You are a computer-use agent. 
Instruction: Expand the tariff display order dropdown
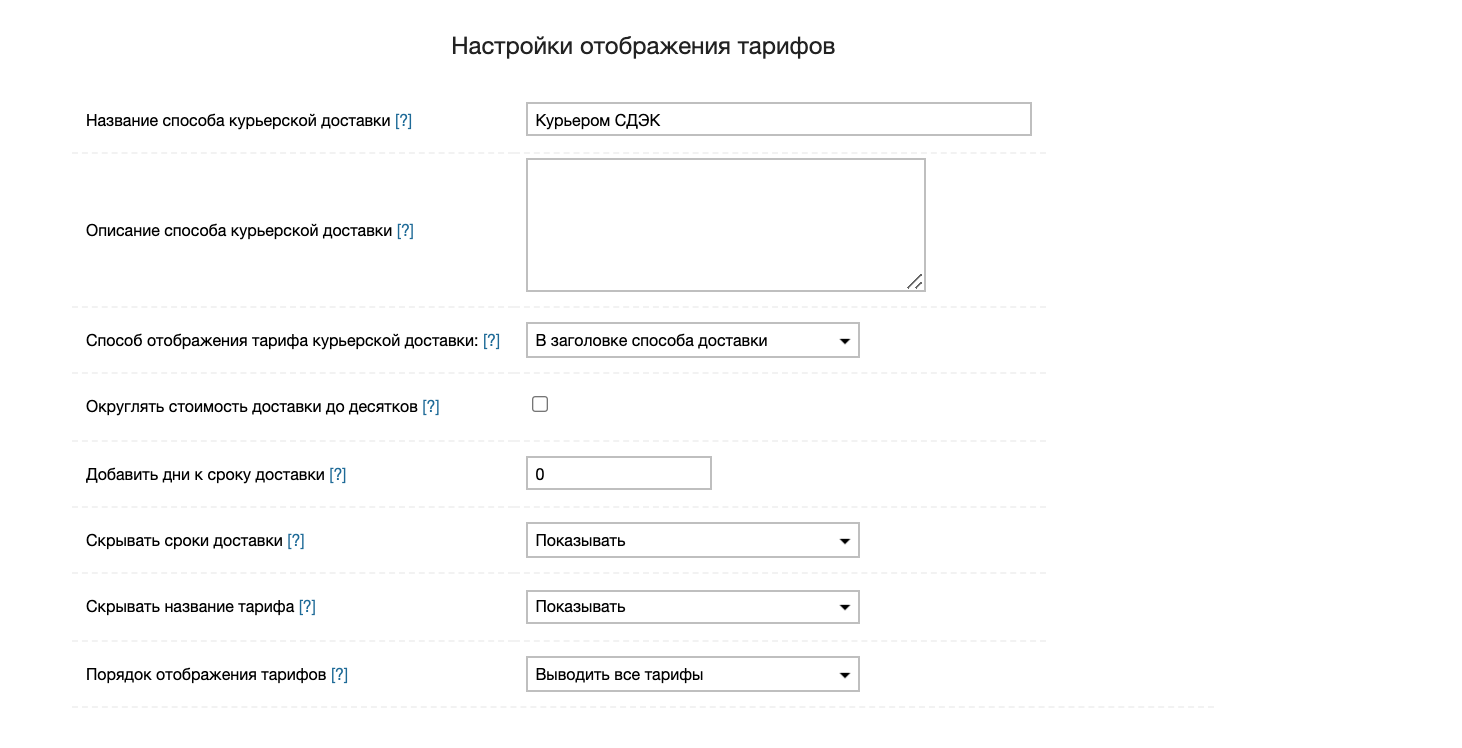pyautogui.click(x=692, y=674)
